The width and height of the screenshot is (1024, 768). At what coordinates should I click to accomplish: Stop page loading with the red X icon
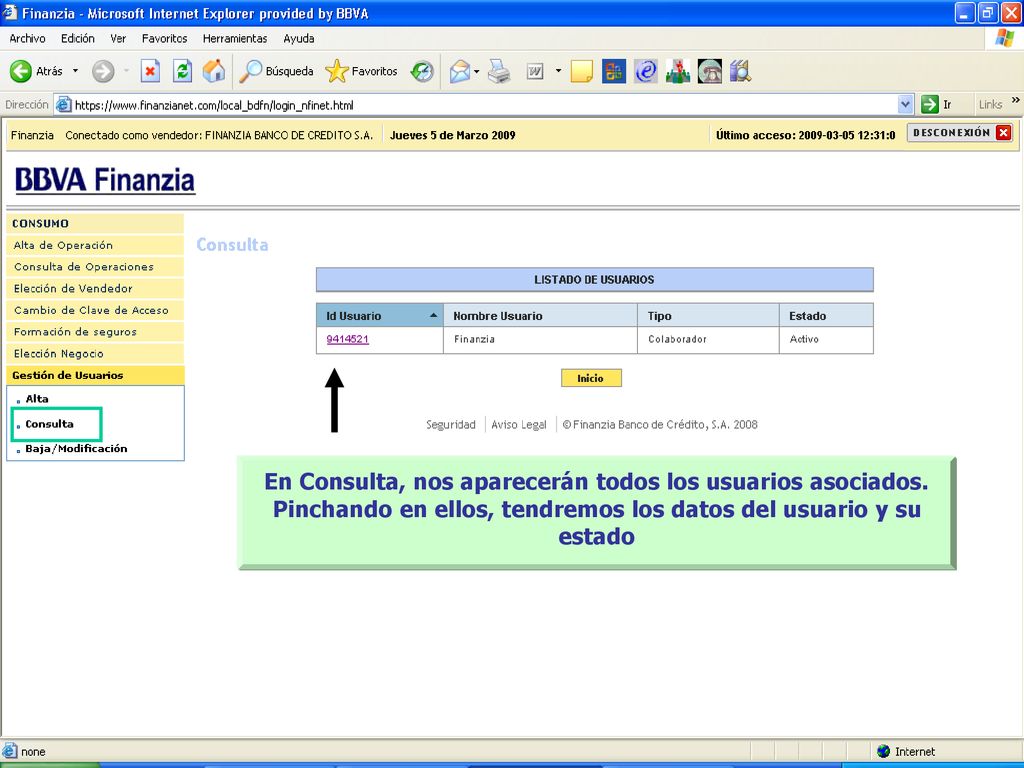point(150,71)
